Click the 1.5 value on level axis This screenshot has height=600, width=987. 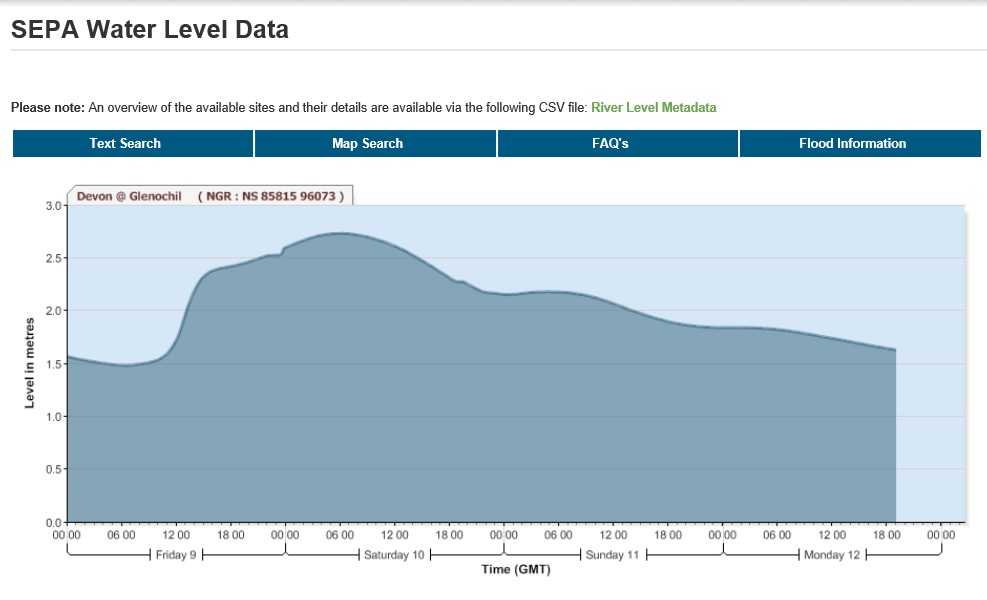pos(51,364)
